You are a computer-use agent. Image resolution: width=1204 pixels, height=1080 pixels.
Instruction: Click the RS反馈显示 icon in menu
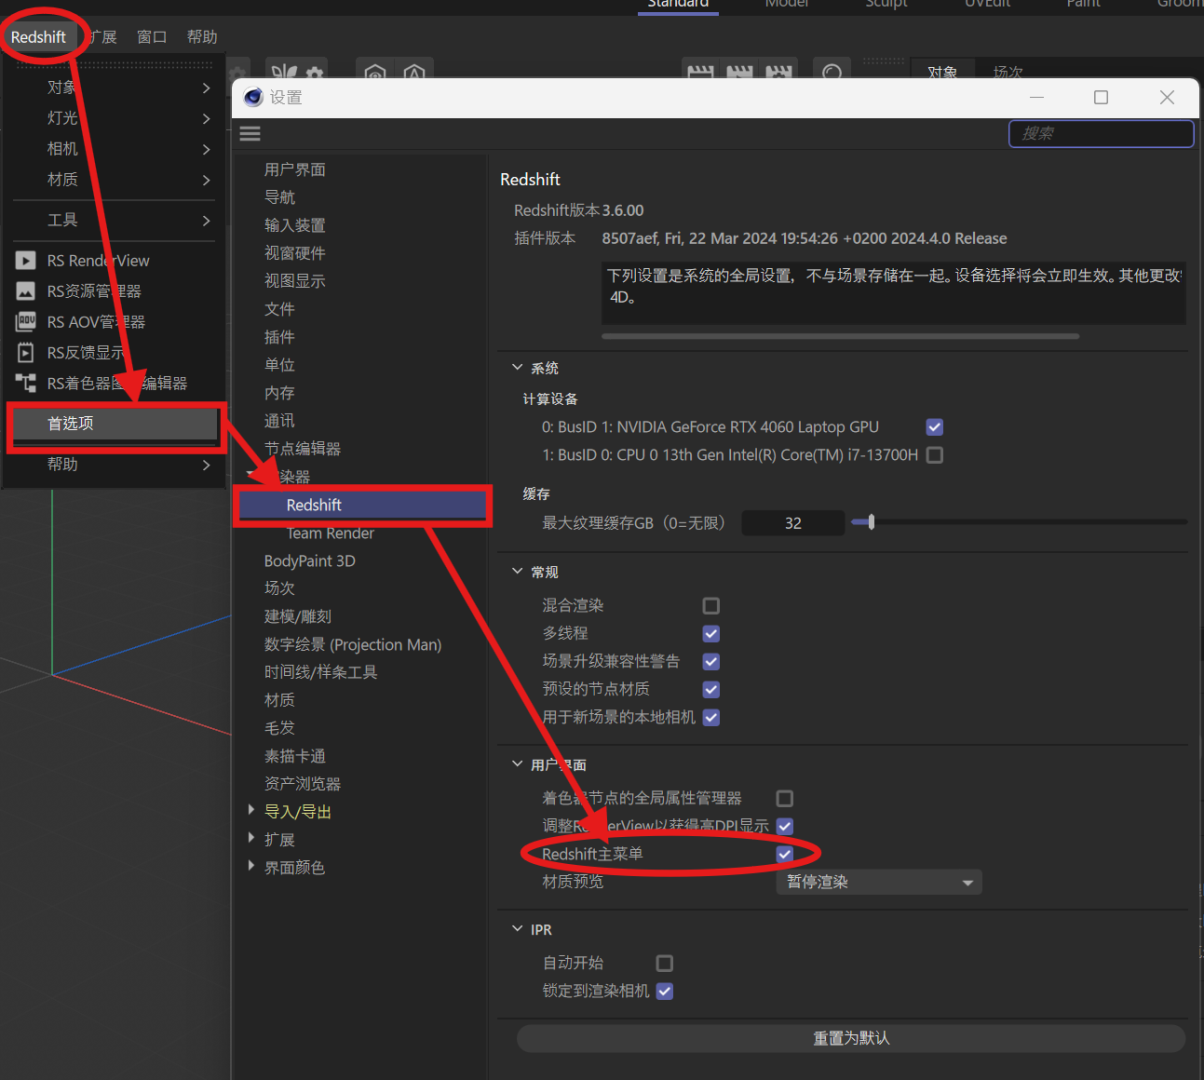26,353
